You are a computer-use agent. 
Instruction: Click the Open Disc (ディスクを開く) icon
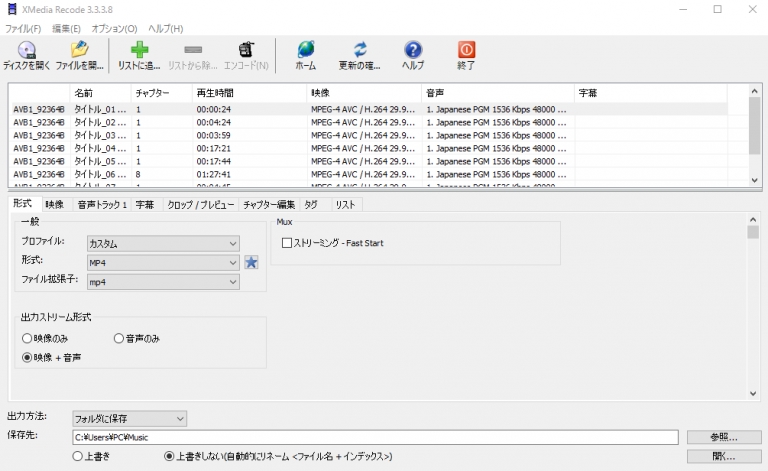[x=26, y=50]
